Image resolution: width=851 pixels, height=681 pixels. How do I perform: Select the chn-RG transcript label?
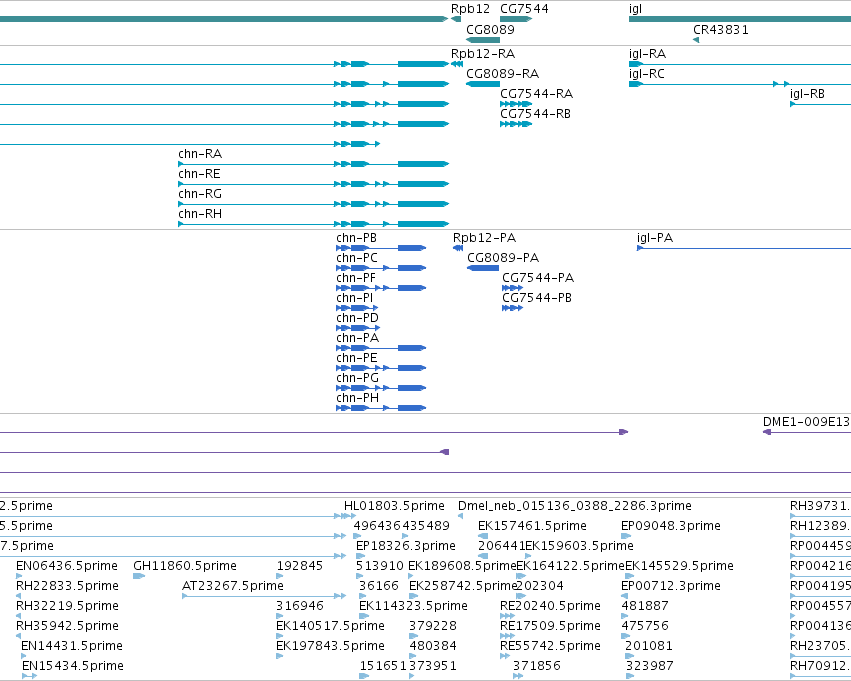tap(200, 194)
